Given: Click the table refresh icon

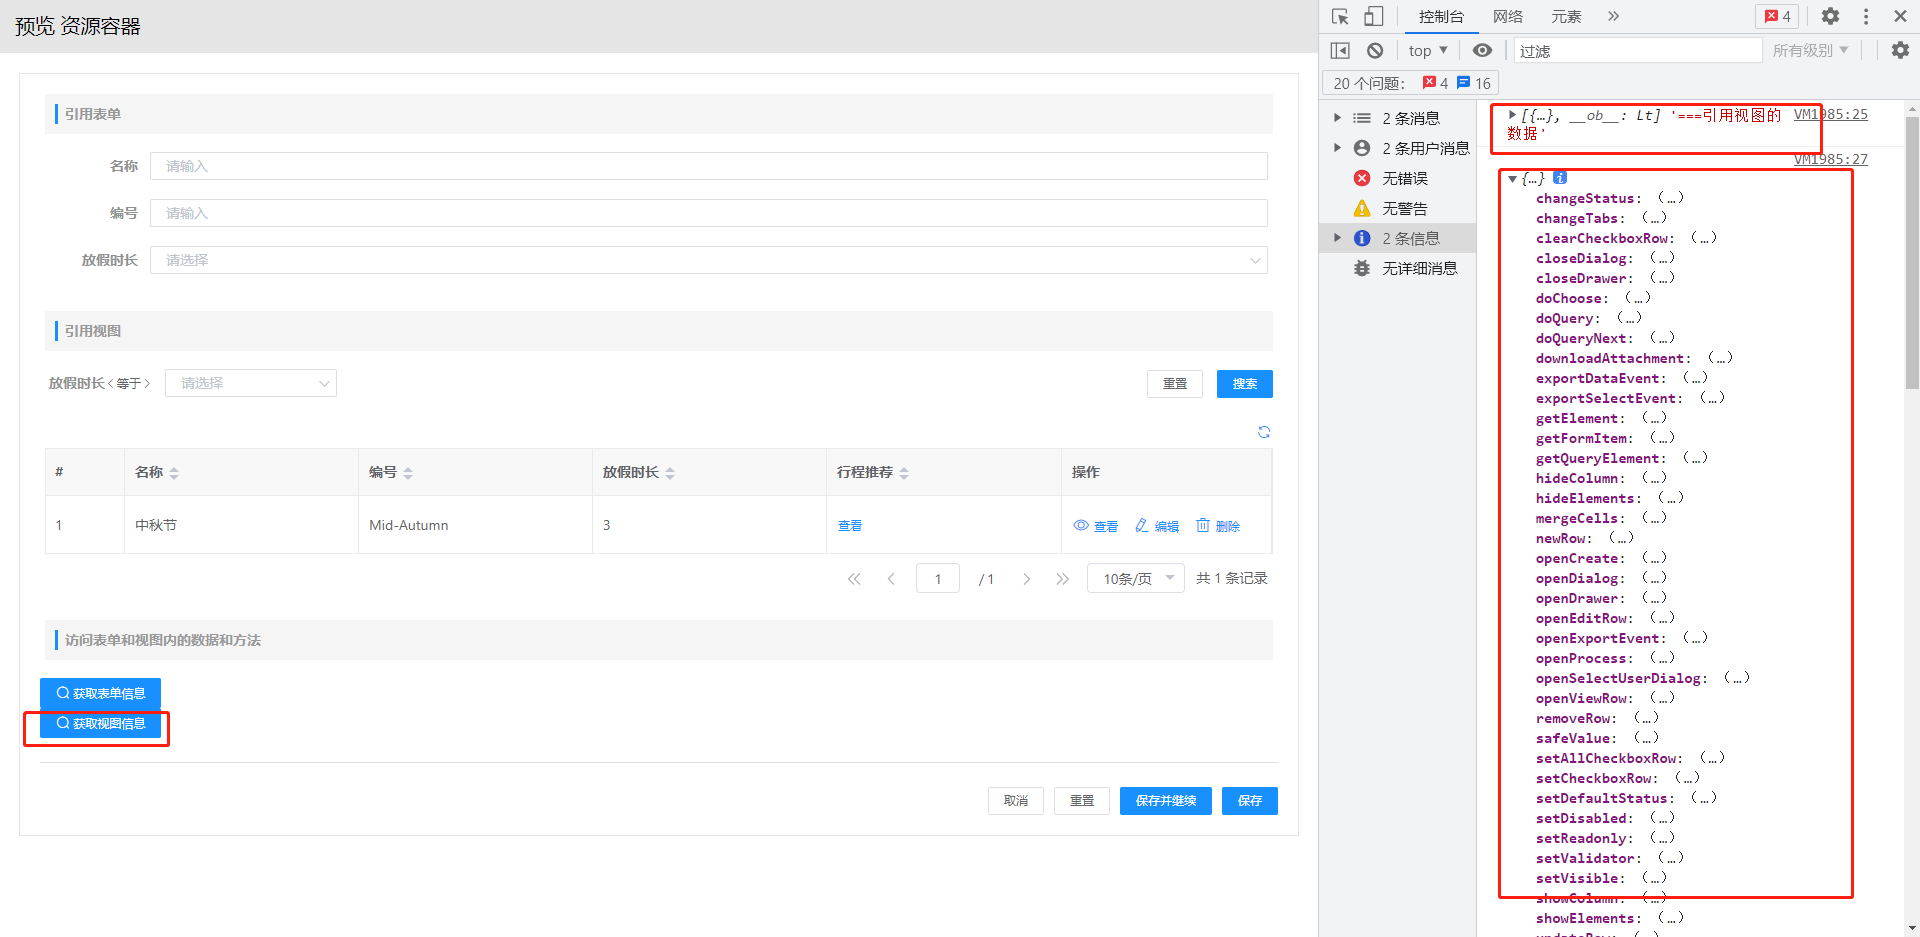Looking at the screenshot, I should coord(1264,432).
